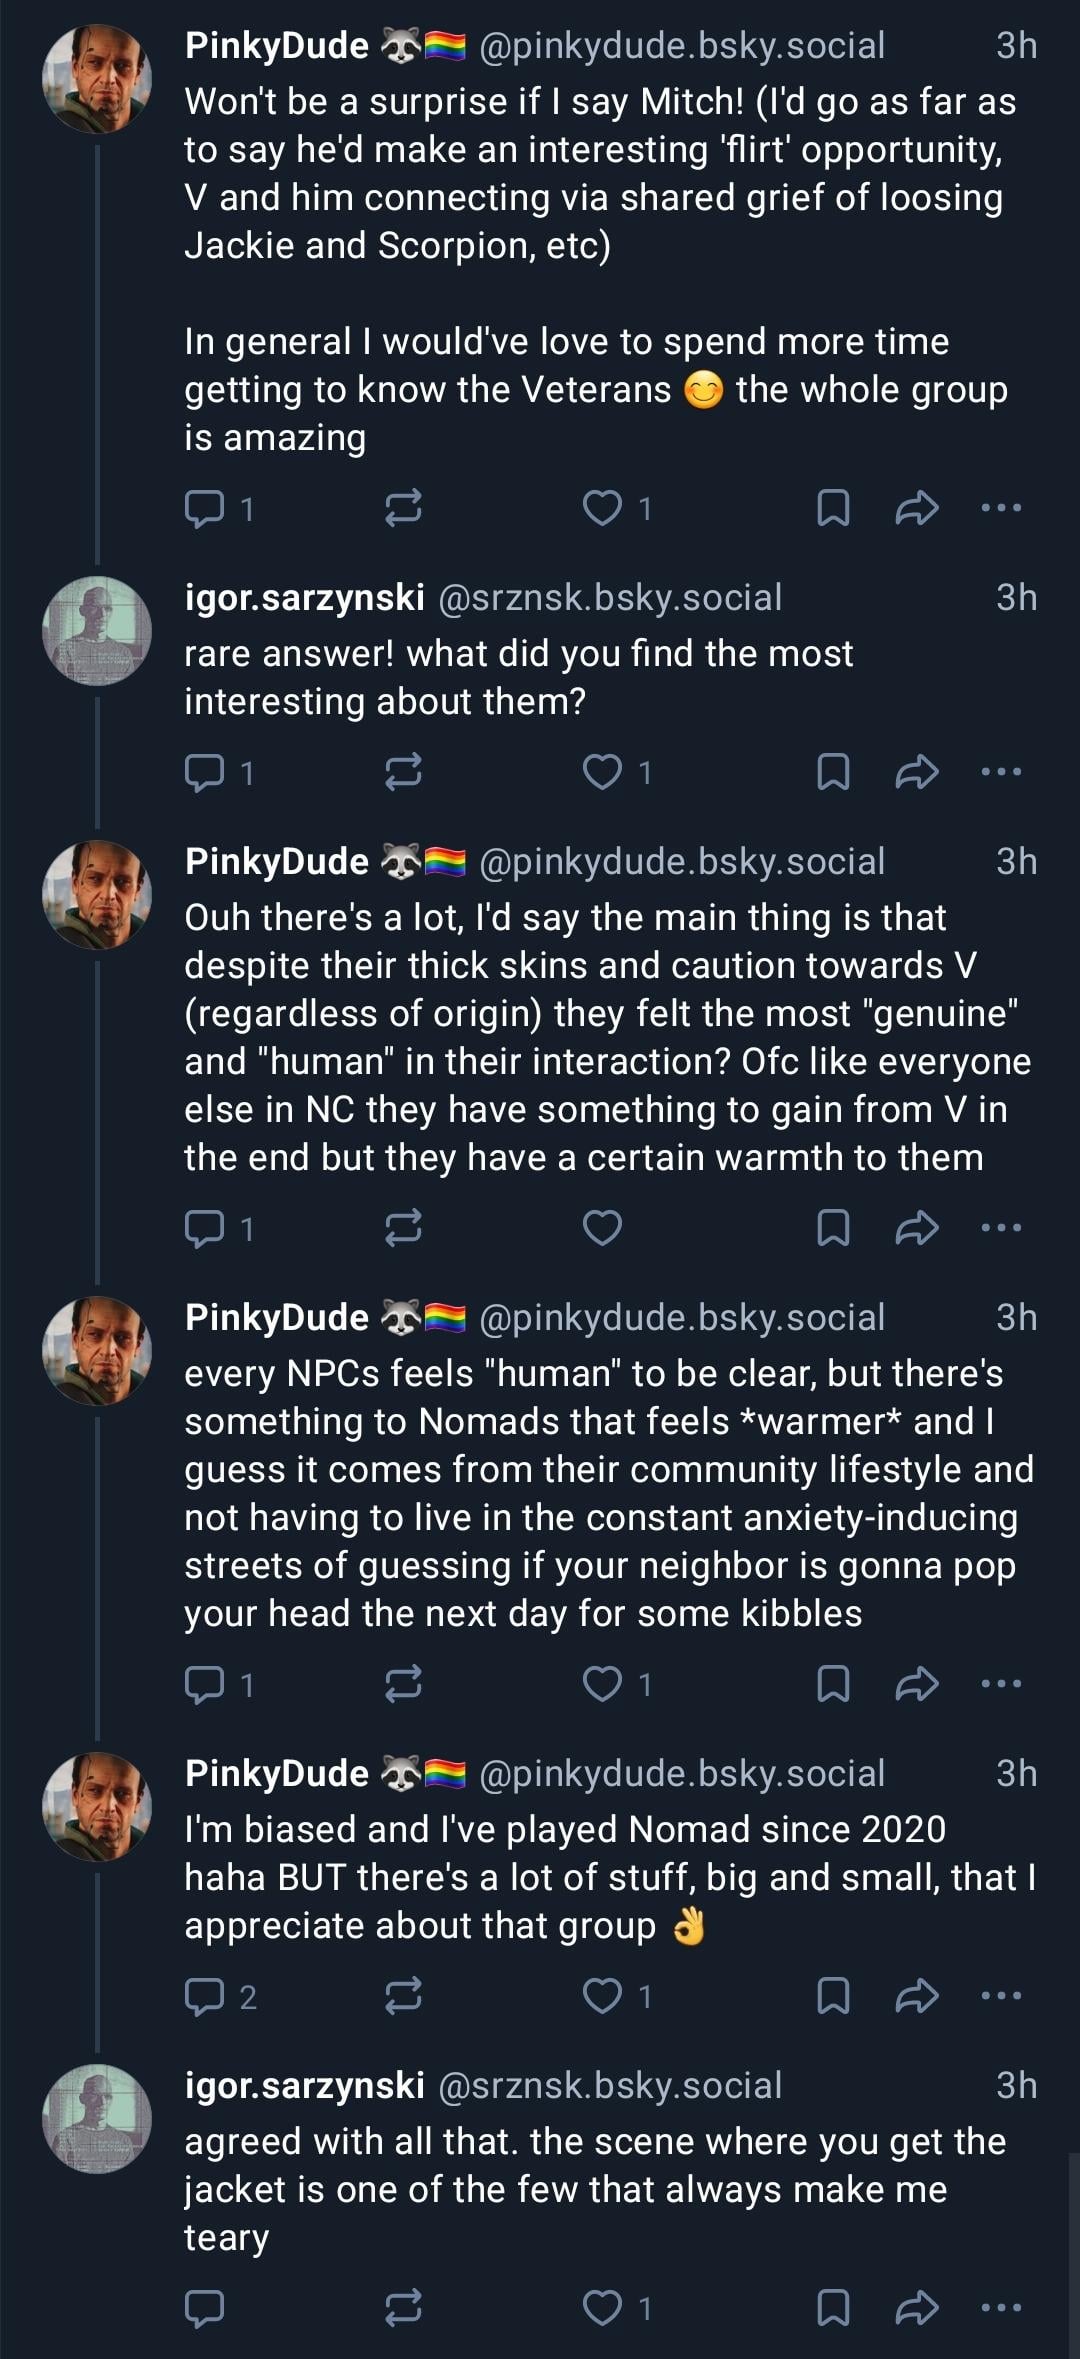The width and height of the screenshot is (1080, 2359).
Task: Open PinkyDude's name on the Mitch post
Action: tap(277, 46)
